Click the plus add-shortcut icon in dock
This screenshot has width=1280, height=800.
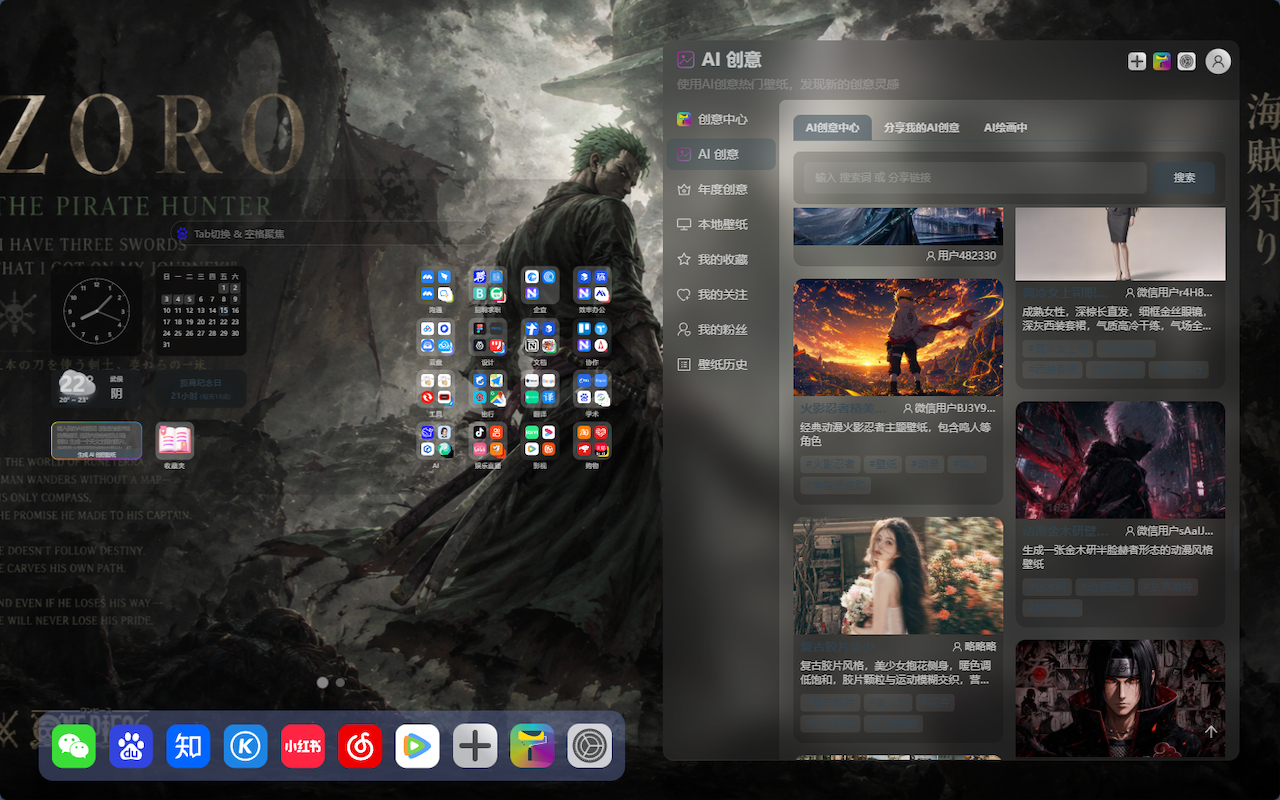(x=475, y=746)
